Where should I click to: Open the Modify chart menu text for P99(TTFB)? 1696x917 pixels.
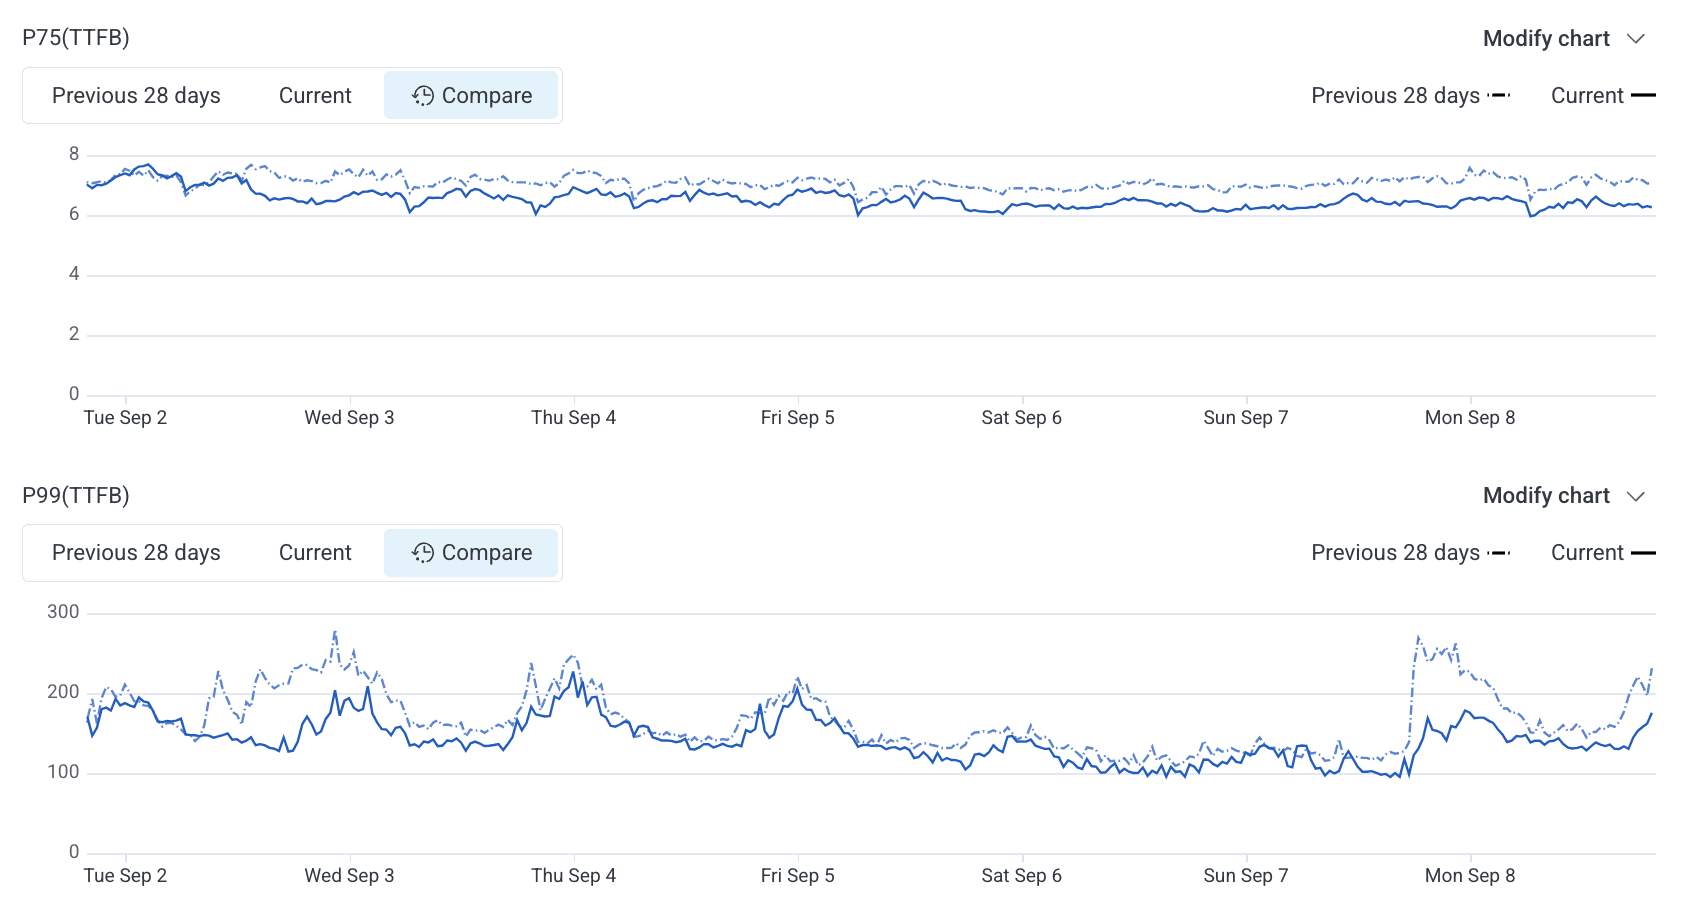click(x=1545, y=496)
